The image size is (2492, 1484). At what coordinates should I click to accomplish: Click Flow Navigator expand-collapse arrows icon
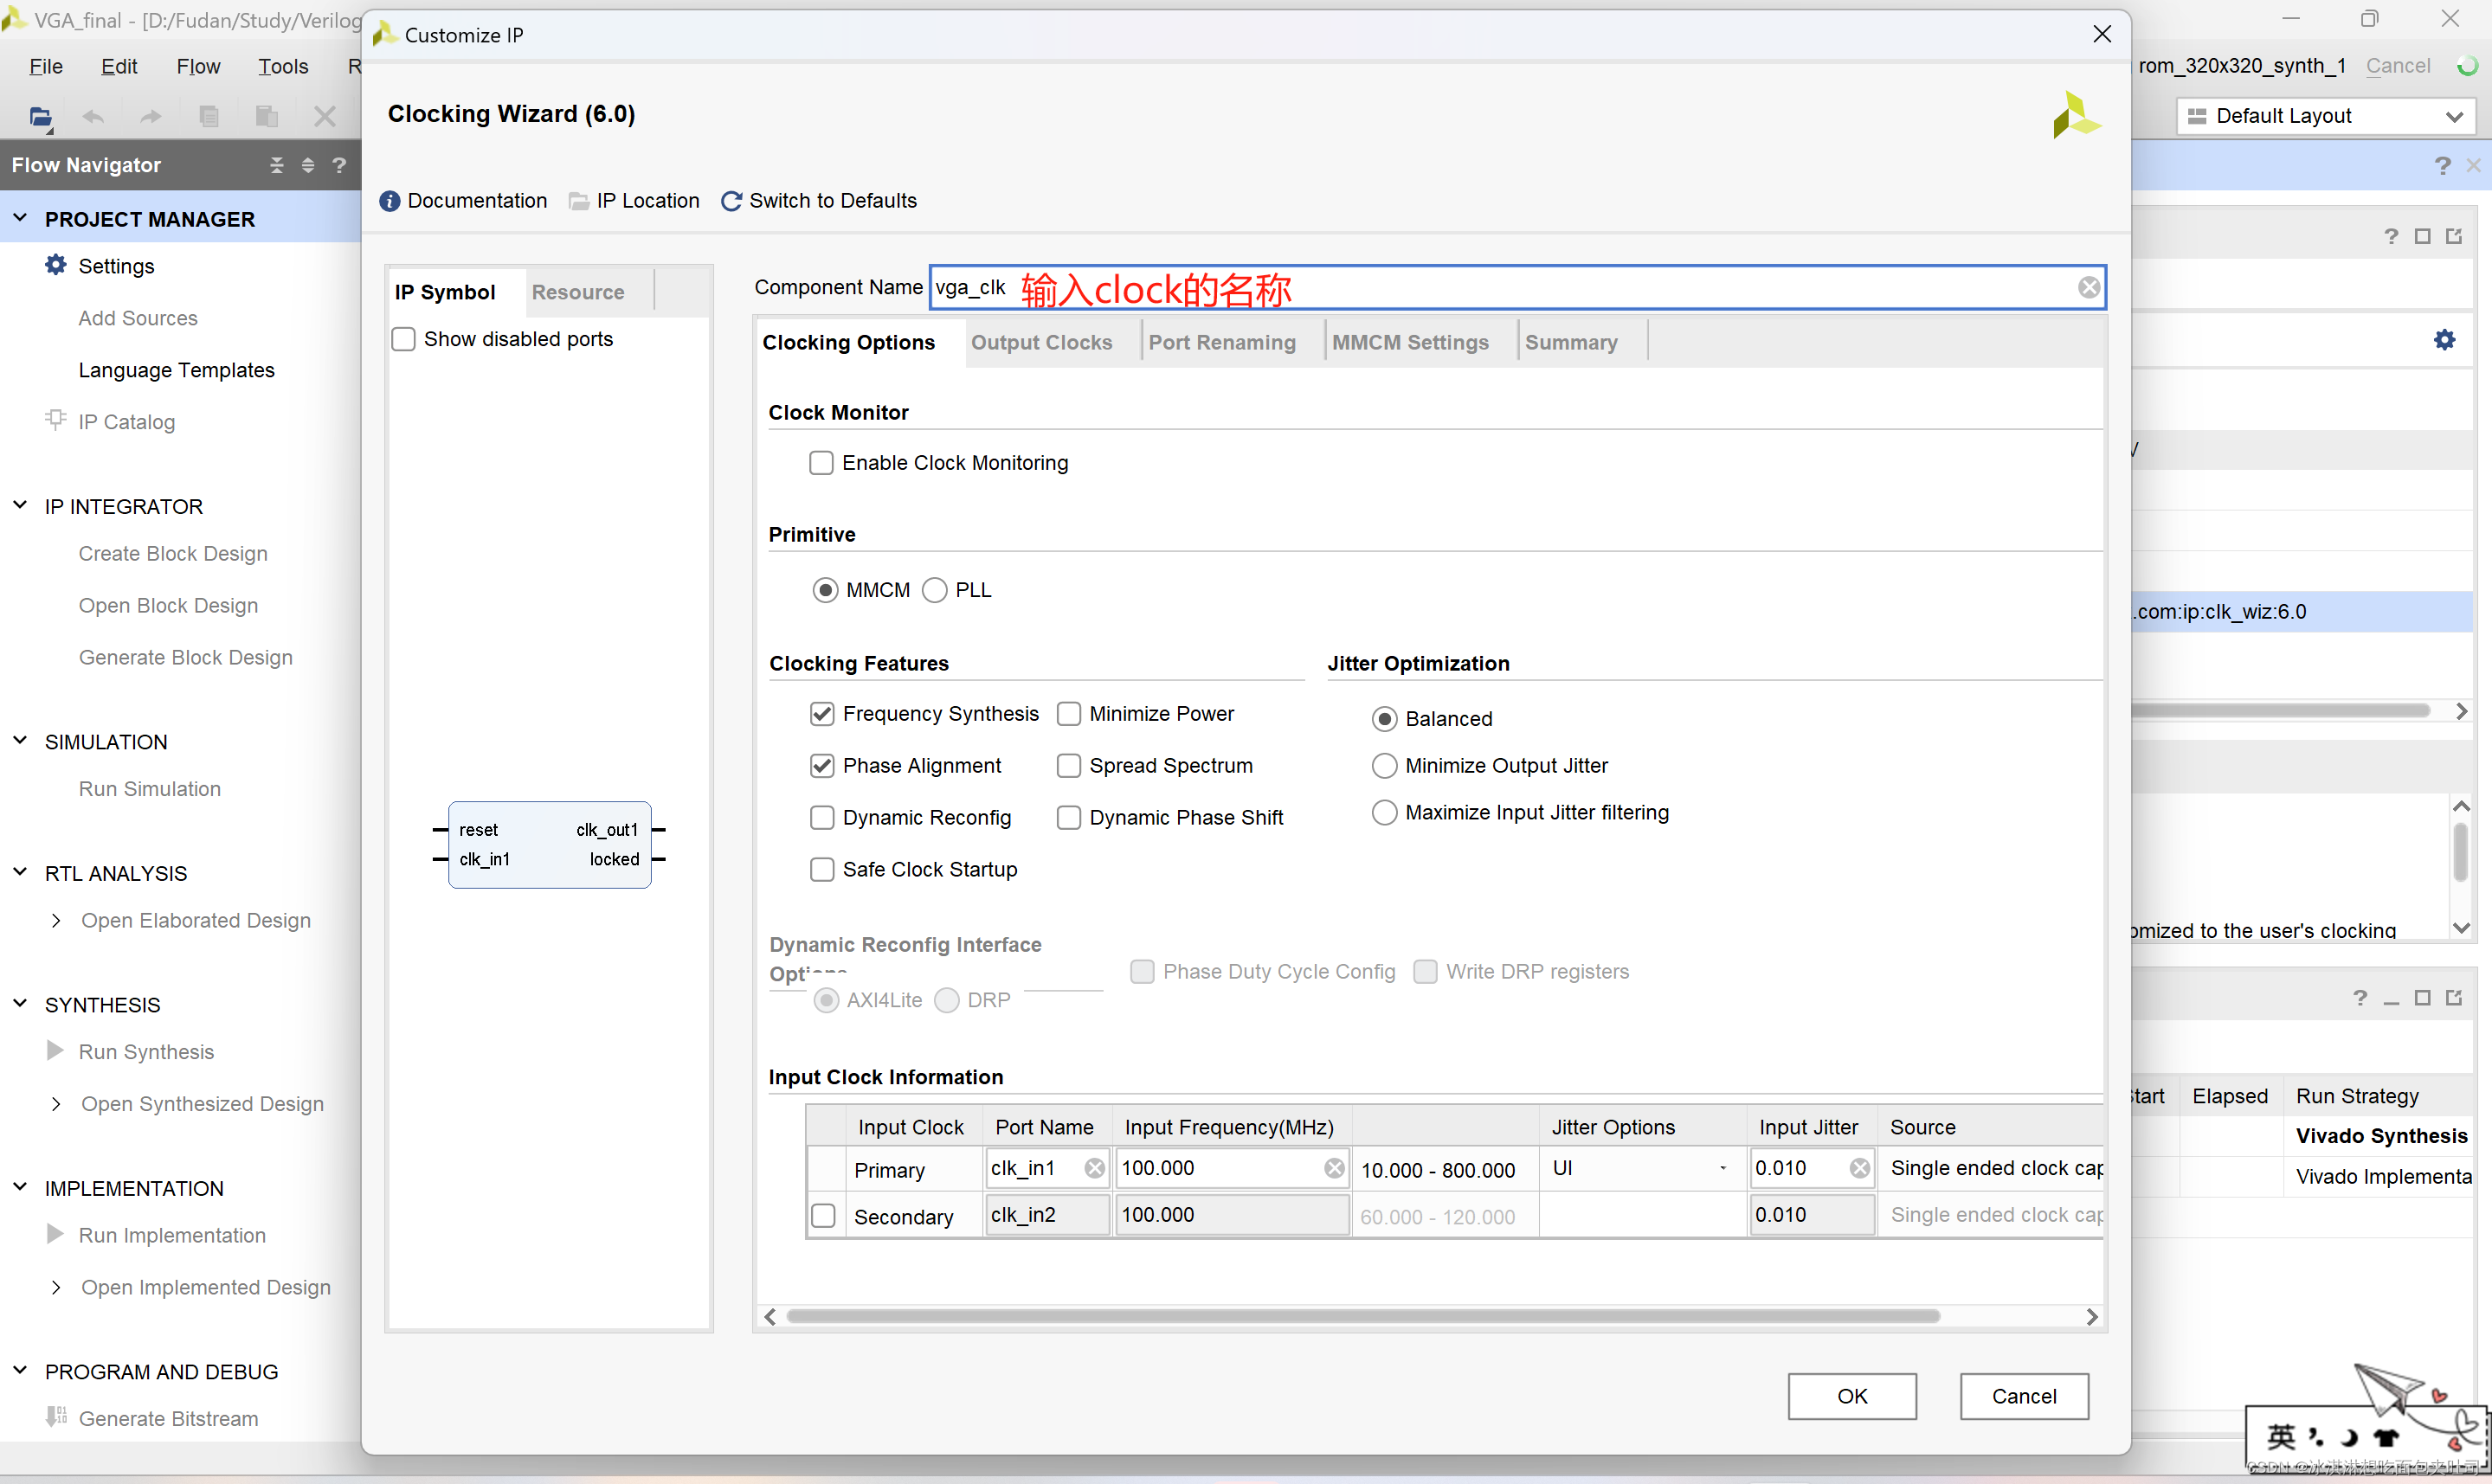pyautogui.click(x=308, y=165)
